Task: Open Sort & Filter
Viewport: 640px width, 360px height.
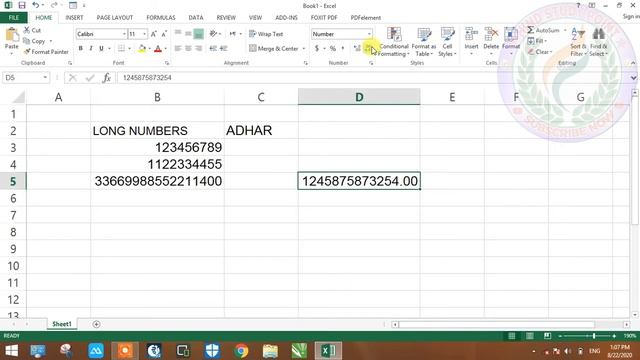Action: coord(578,42)
